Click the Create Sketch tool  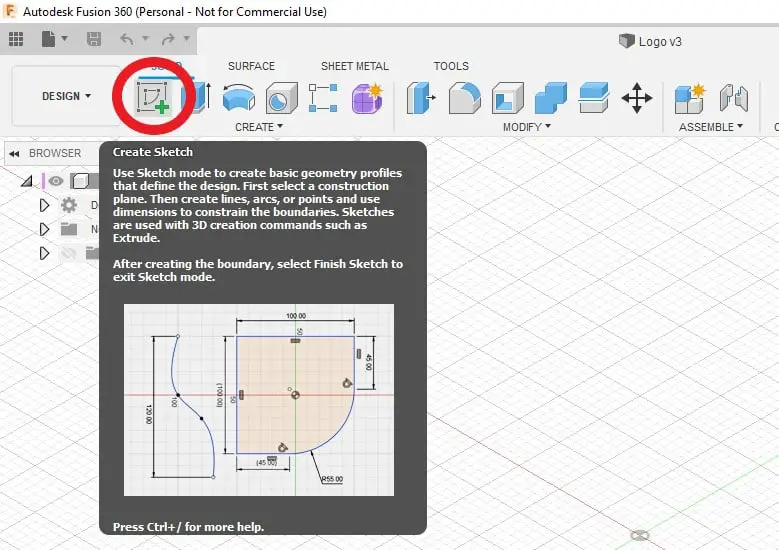coord(154,98)
